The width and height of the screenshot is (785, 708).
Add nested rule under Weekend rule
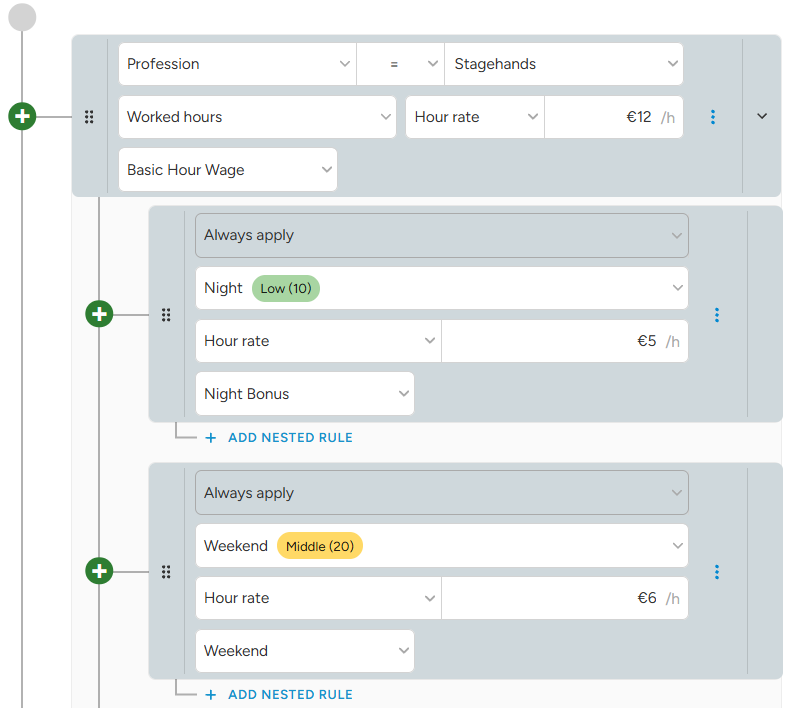279,694
